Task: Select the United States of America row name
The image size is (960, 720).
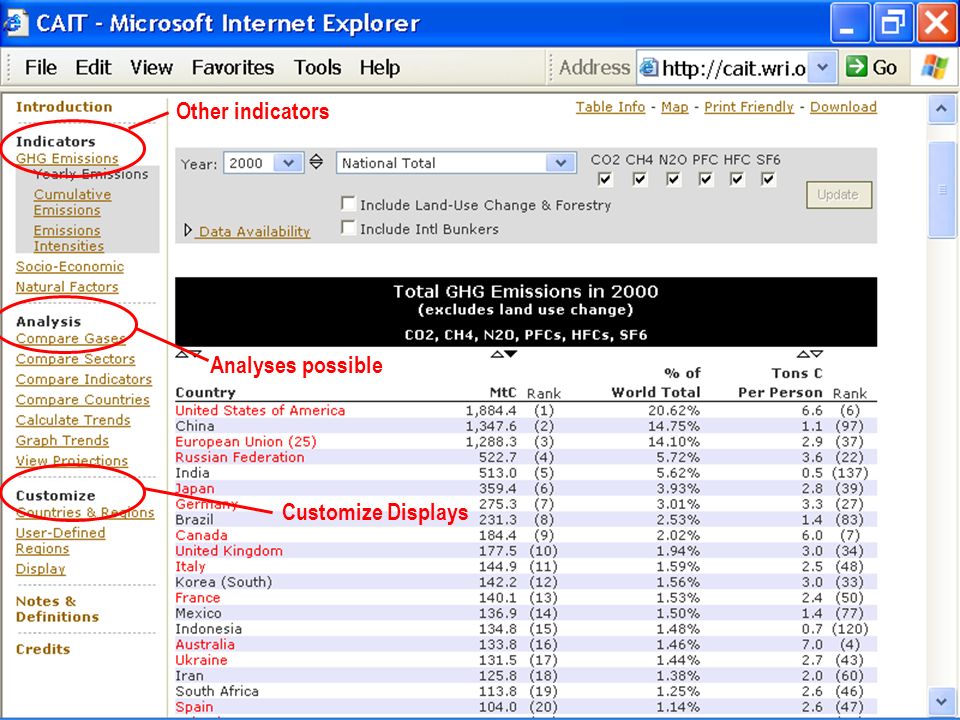Action: coord(260,411)
